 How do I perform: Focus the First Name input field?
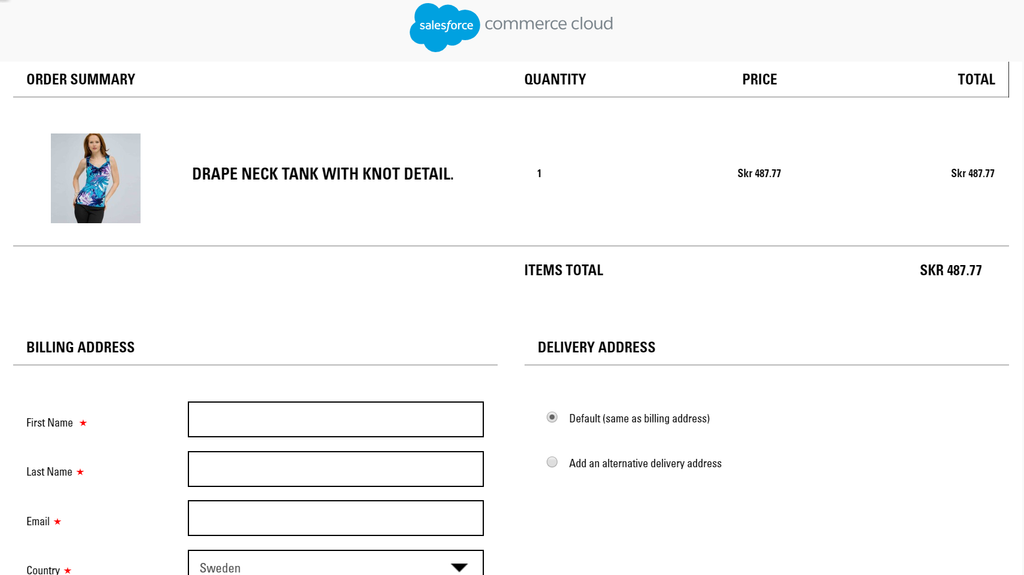coord(335,420)
